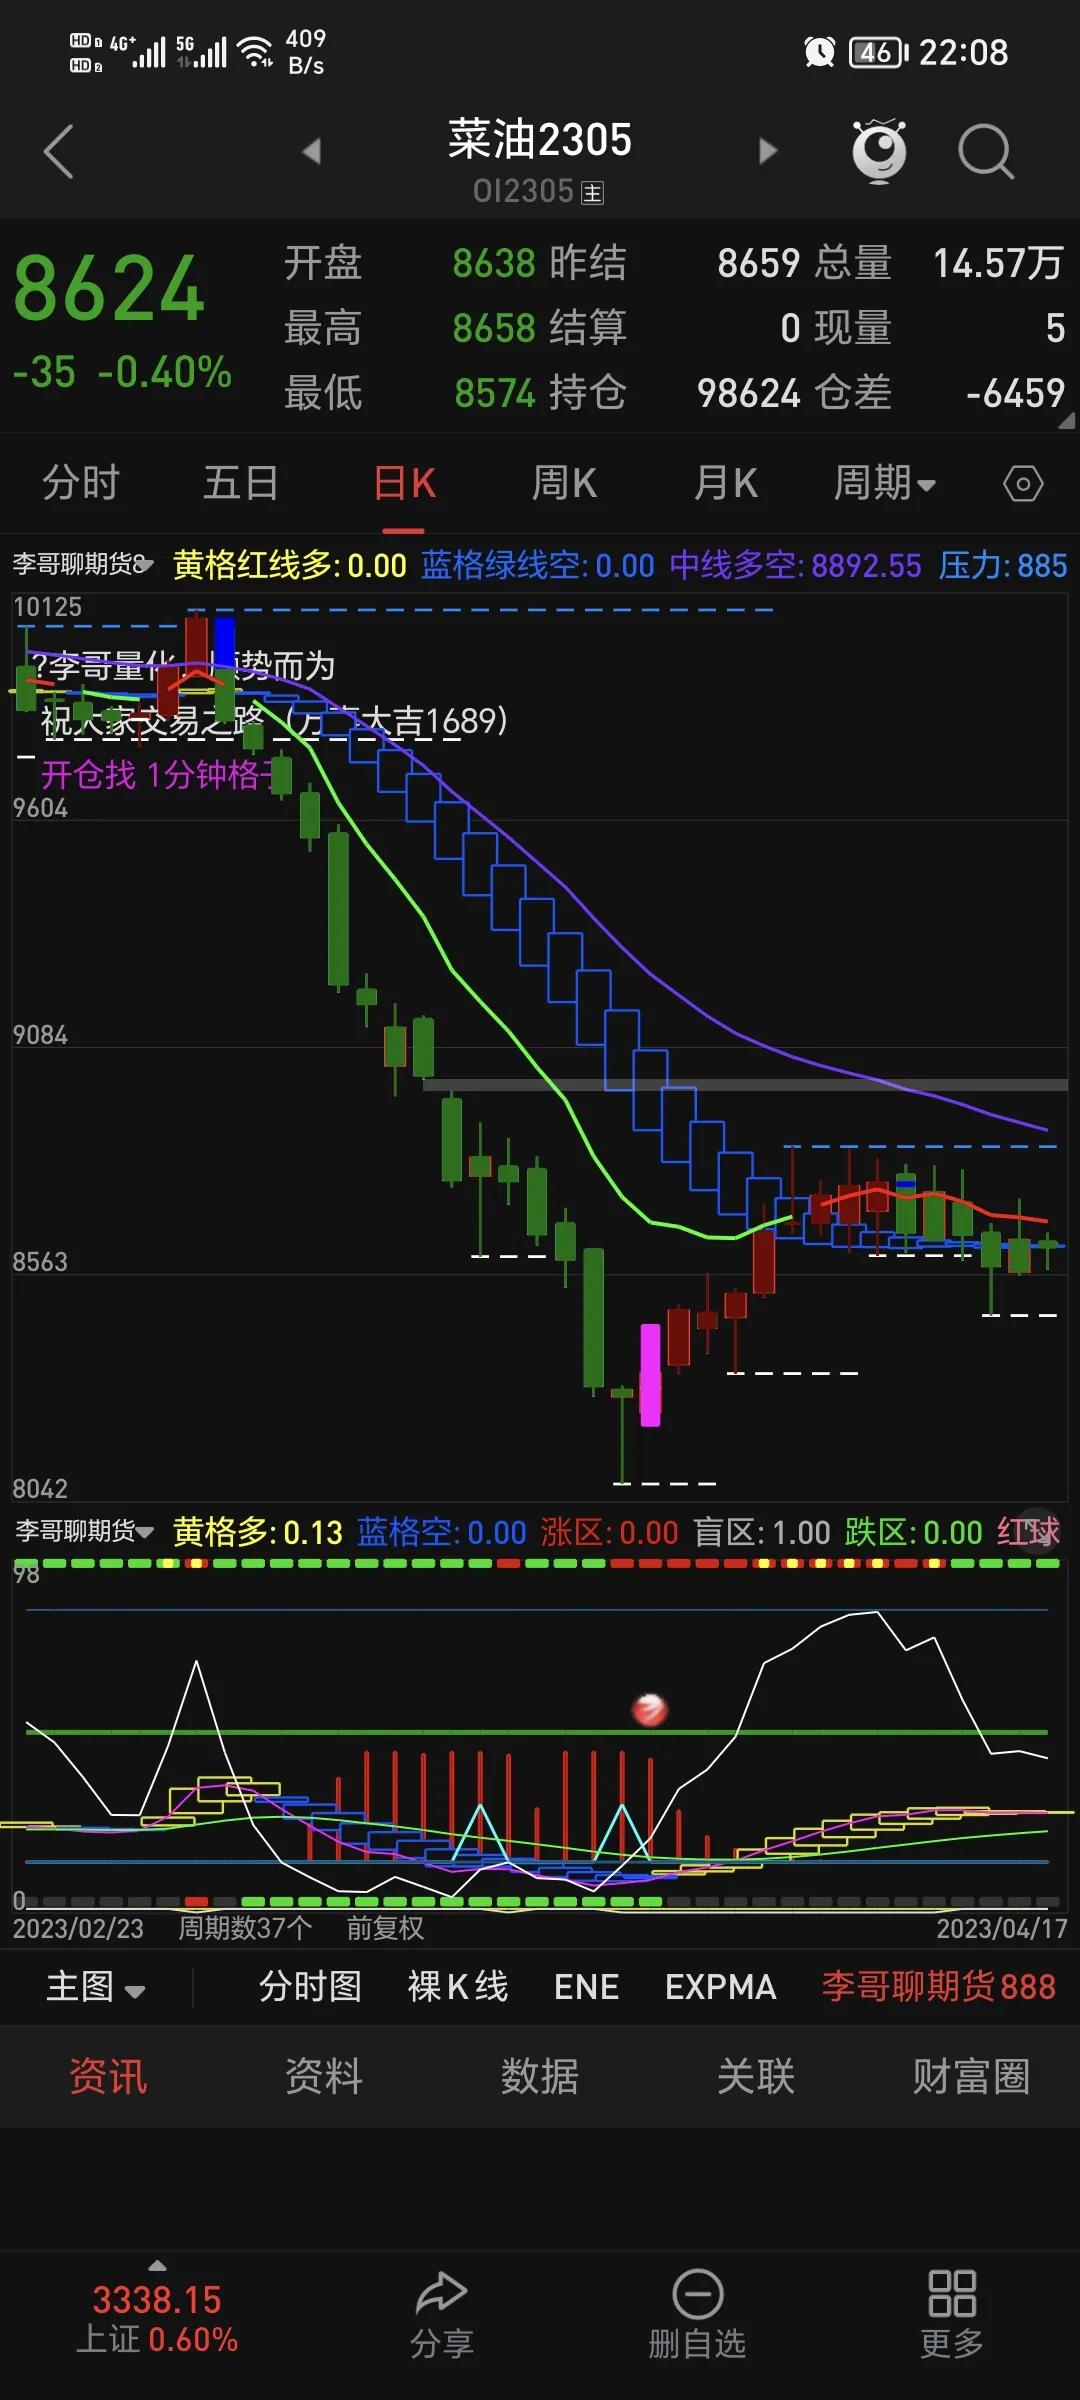The width and height of the screenshot is (1080, 2400).
Task: Remove from watchlist via 删自选 icon
Action: click(x=697, y=2293)
